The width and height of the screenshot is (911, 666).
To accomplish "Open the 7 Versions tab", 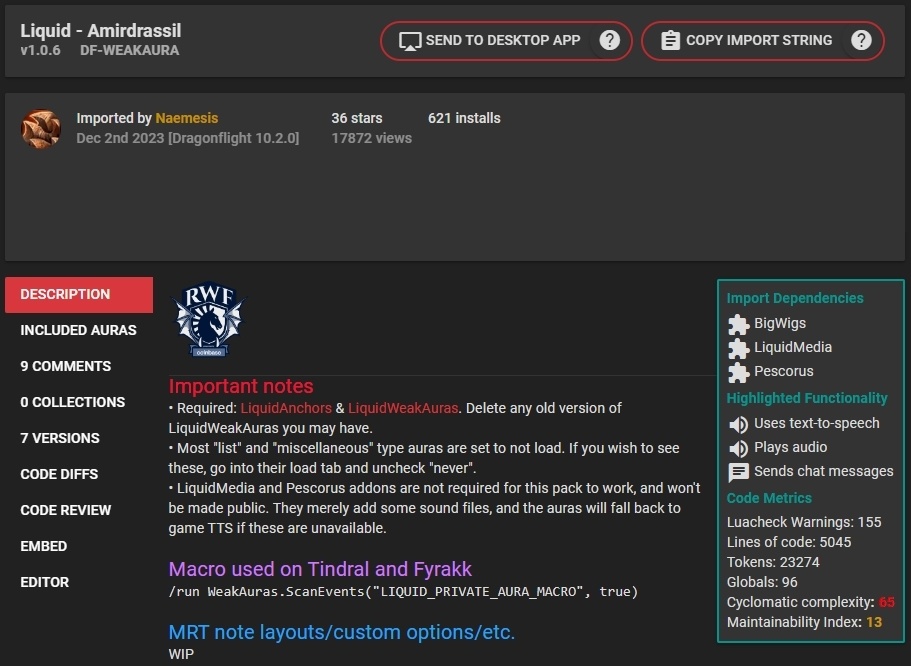I will (79, 438).
